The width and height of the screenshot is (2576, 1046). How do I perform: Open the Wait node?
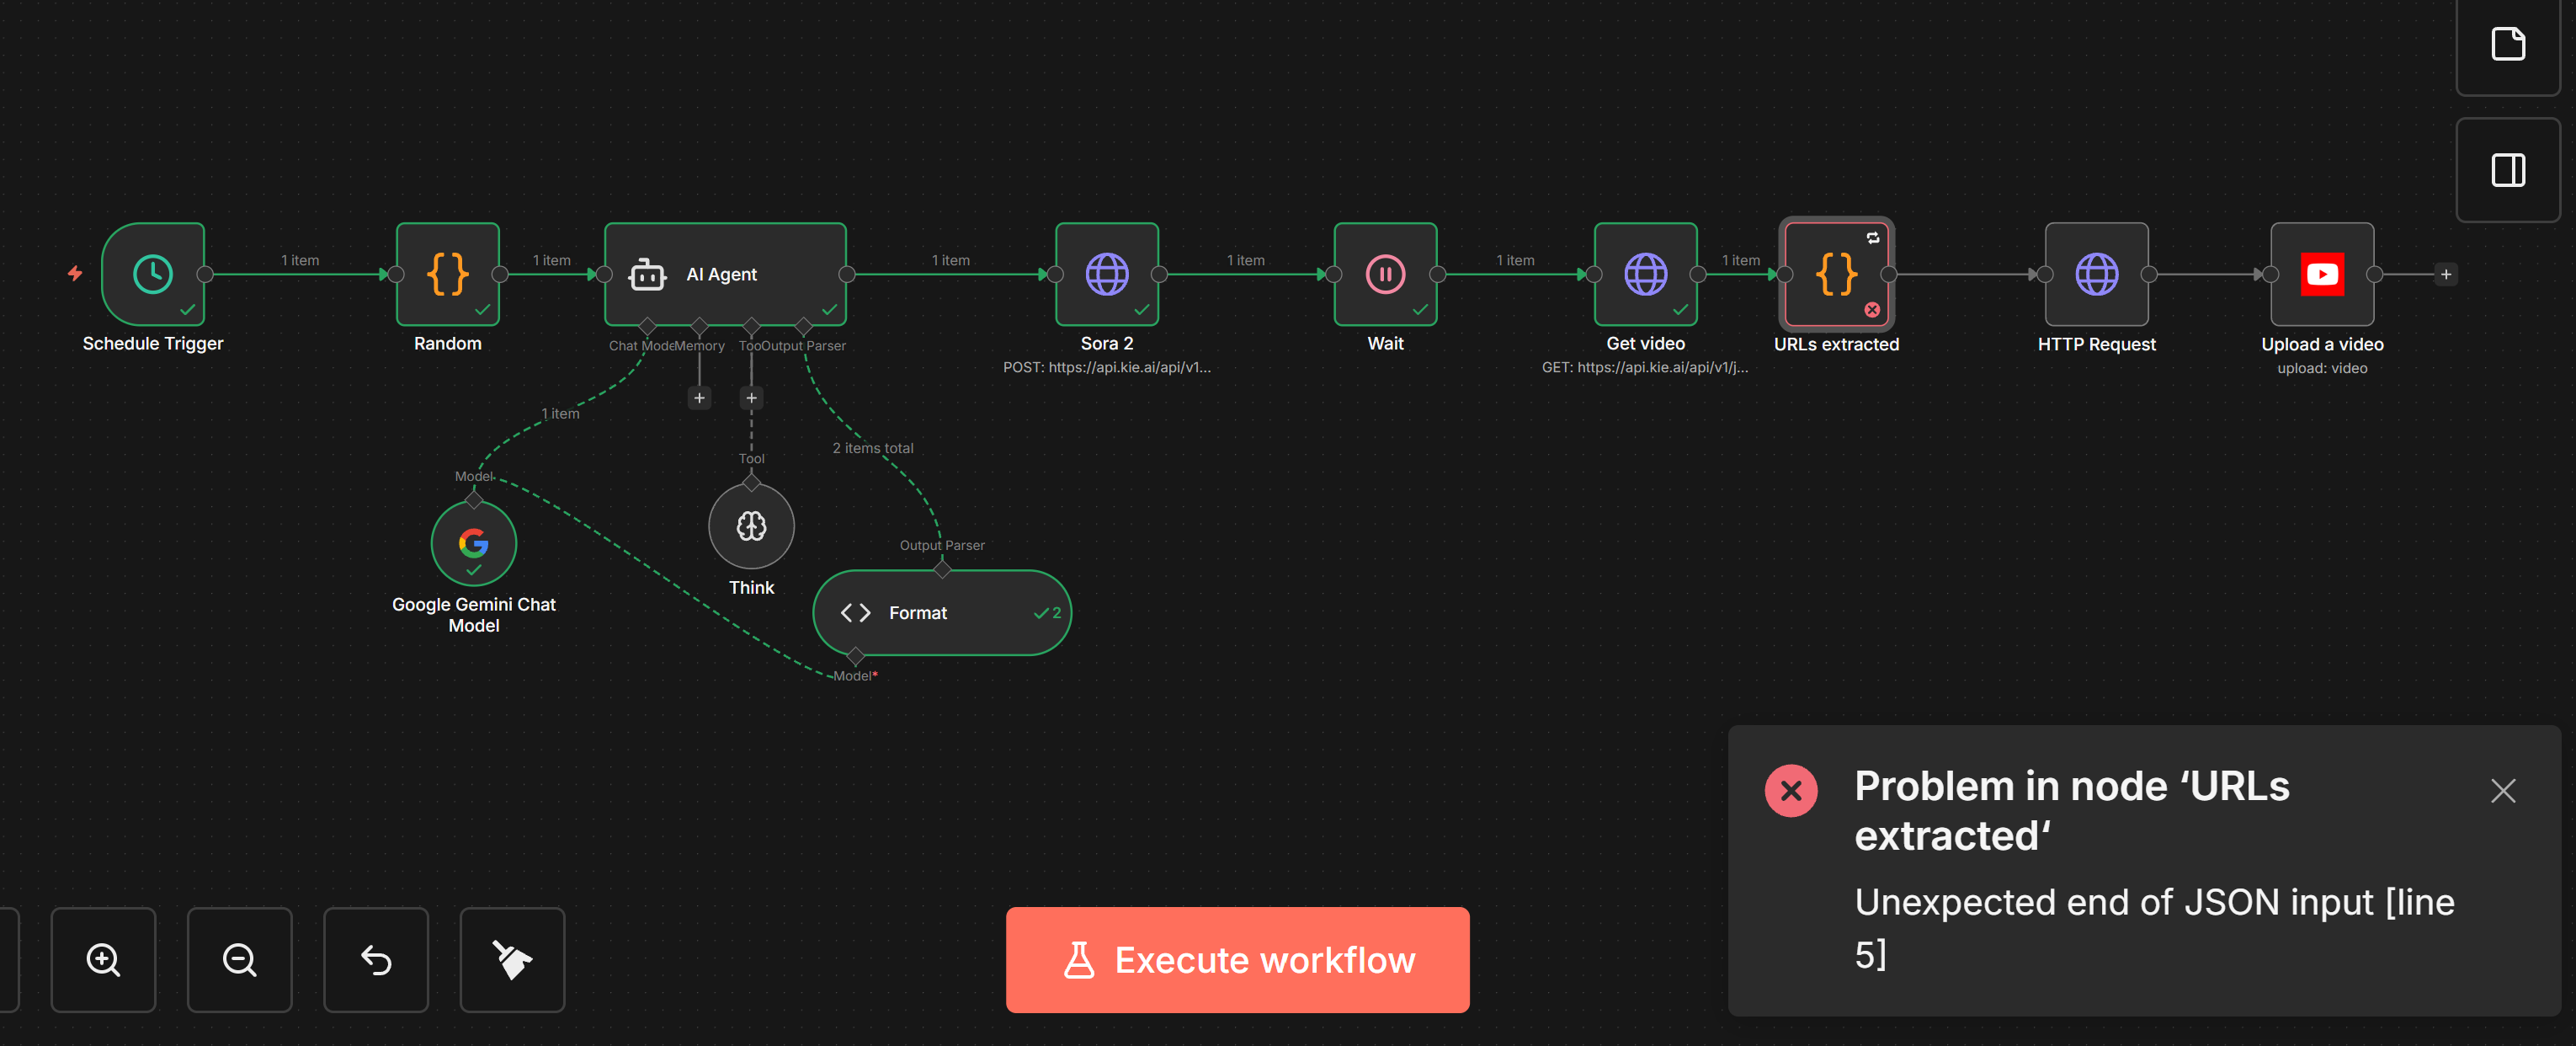click(x=1385, y=273)
